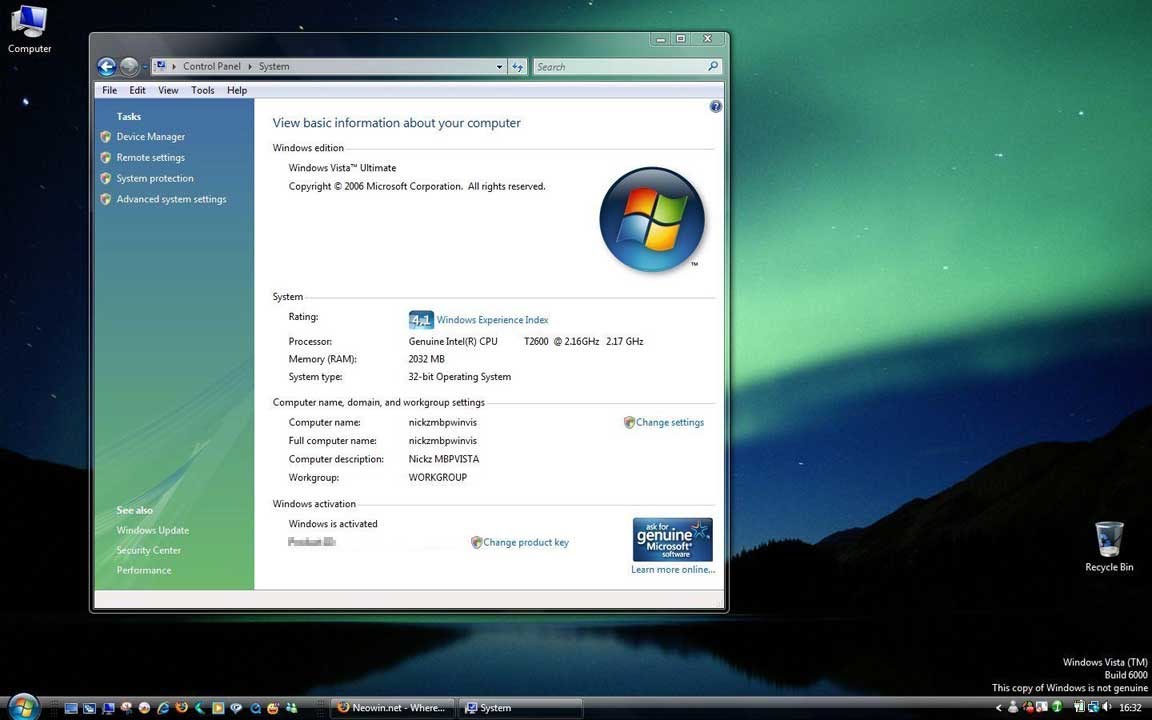Screen dimensions: 1152x720
Task: Click the 16:32 taskbar clock
Action: (x=1130, y=708)
